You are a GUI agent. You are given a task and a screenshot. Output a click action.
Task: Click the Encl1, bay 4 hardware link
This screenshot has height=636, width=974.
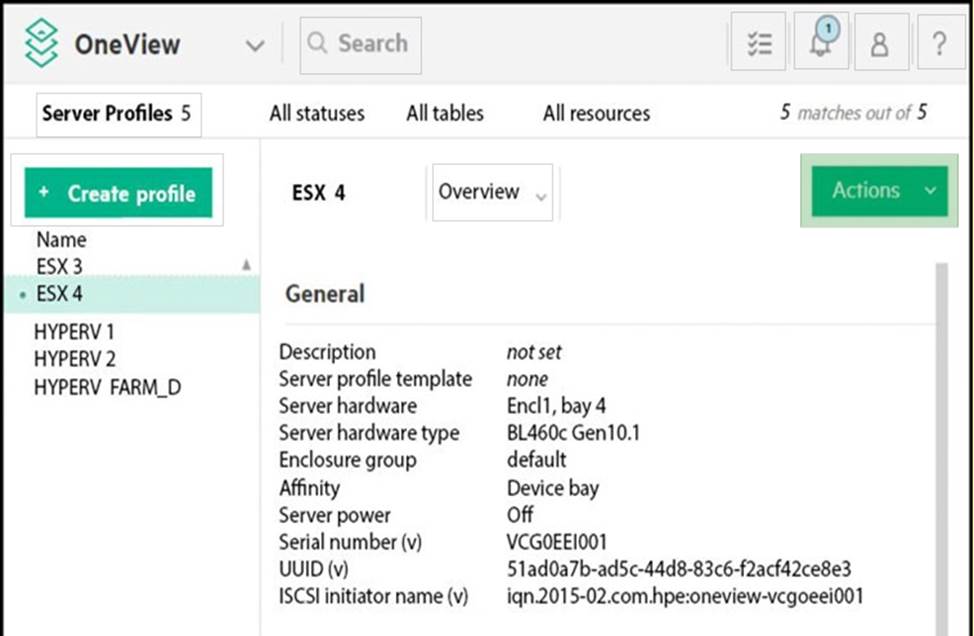click(x=556, y=406)
